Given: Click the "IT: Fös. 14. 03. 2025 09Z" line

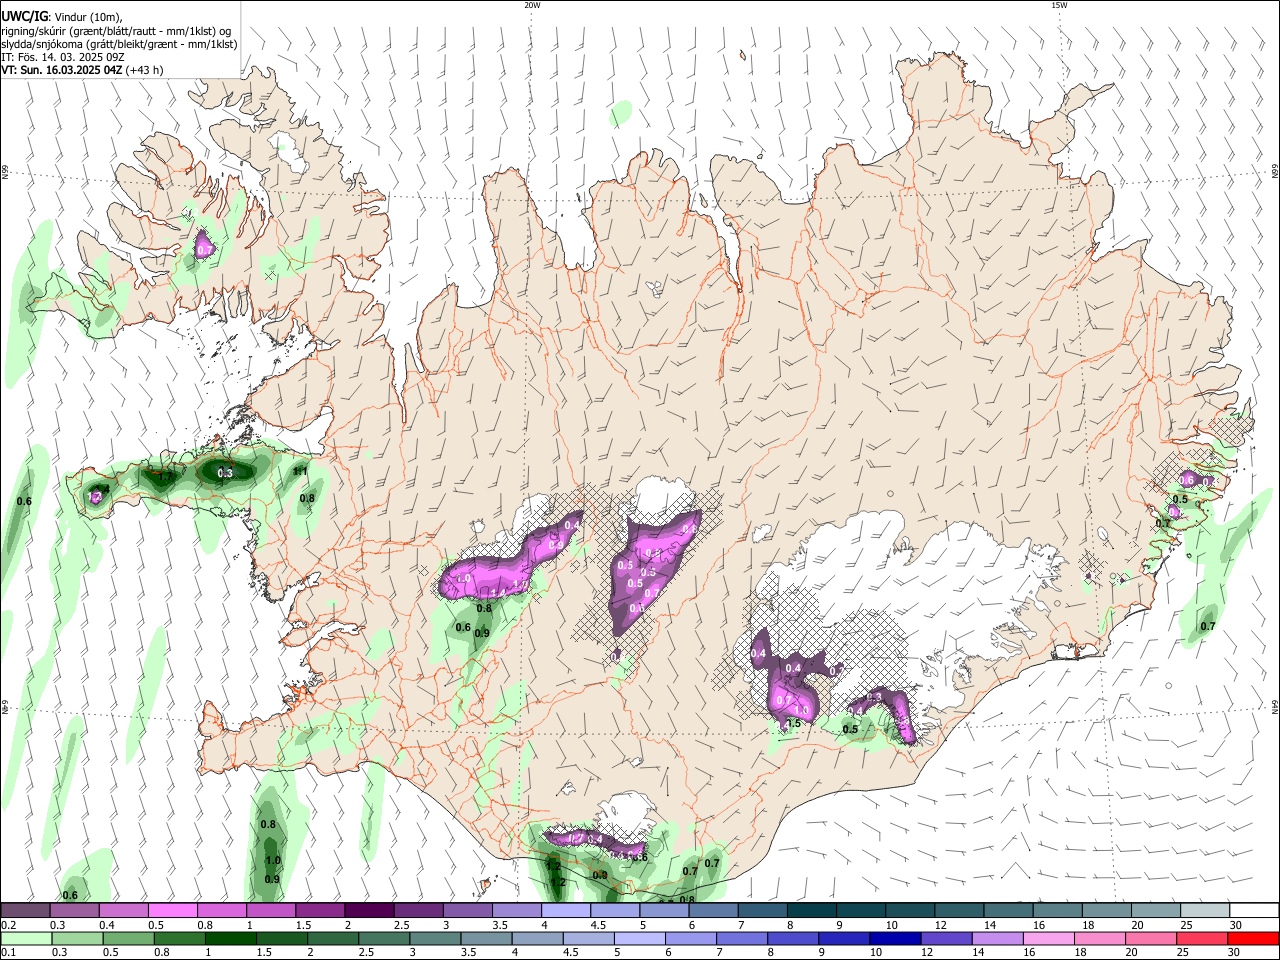Looking at the screenshot, I should [63, 57].
